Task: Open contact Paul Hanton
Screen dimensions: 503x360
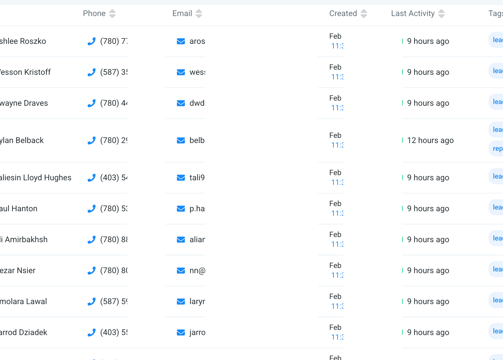Action: point(19,209)
